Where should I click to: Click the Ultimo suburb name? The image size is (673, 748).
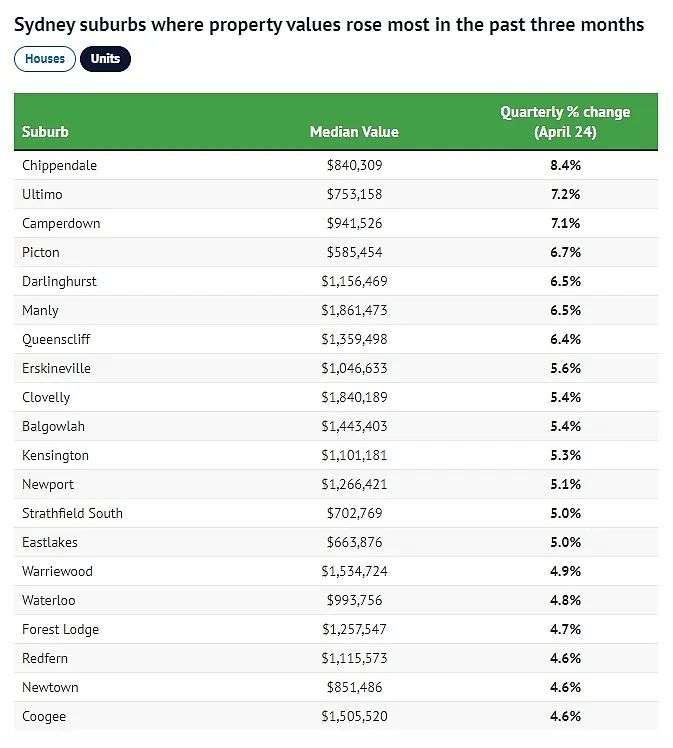click(42, 195)
